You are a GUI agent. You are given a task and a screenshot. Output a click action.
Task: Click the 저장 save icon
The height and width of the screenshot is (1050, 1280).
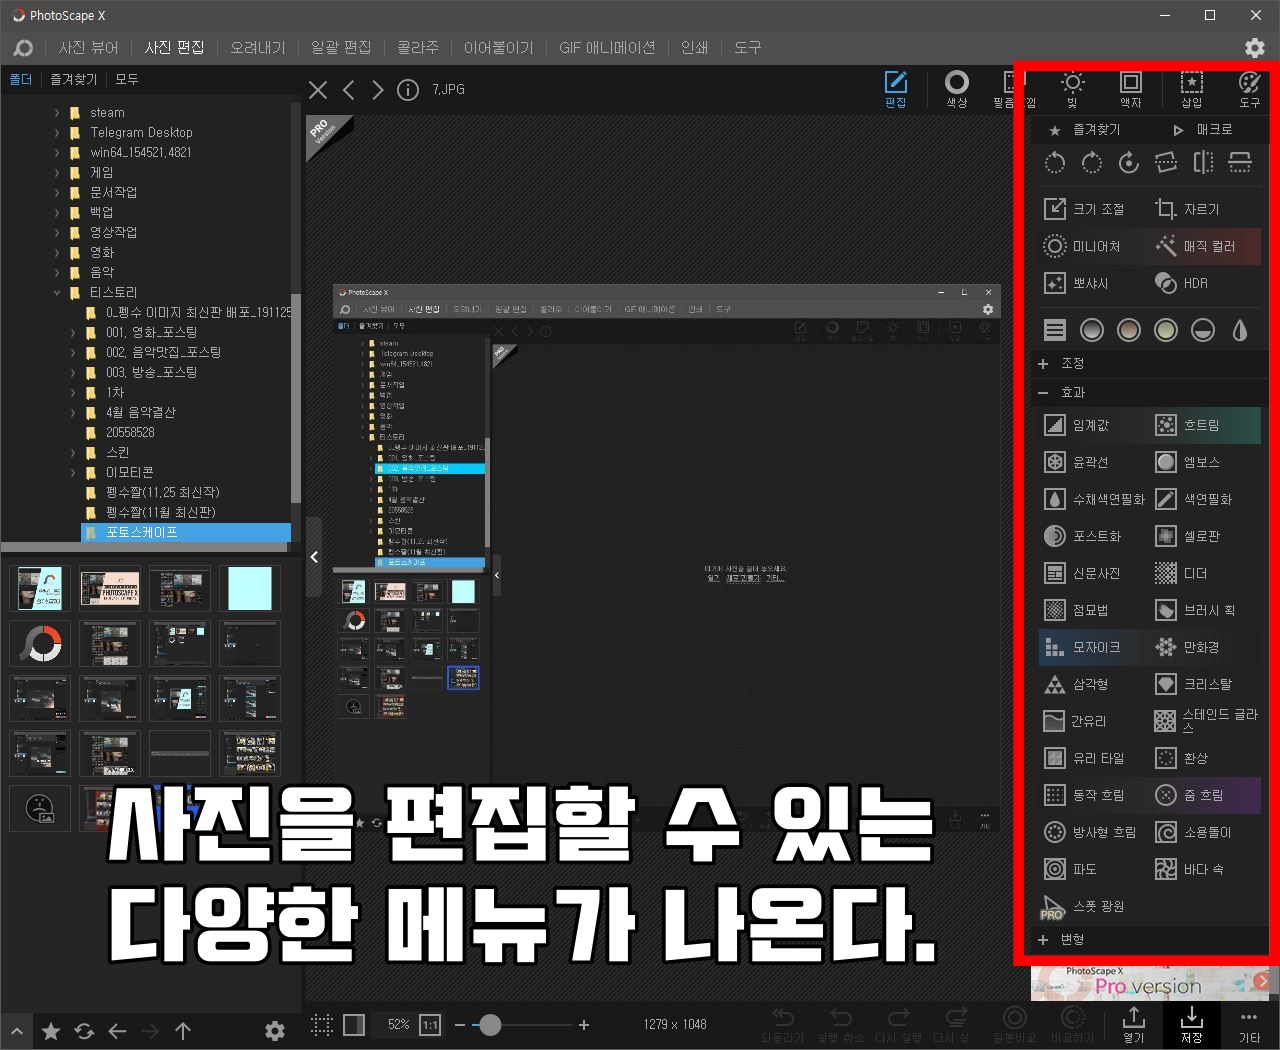tap(1192, 1024)
